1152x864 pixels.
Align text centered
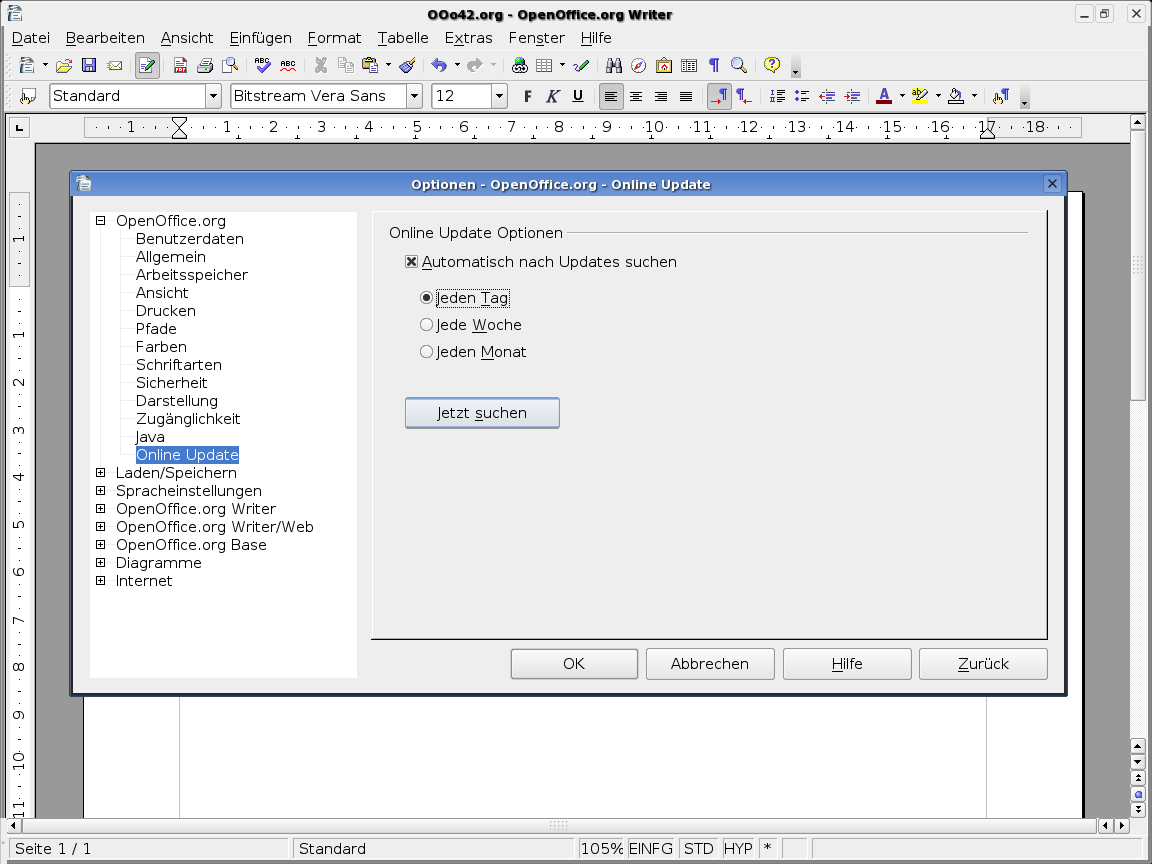tap(636, 96)
